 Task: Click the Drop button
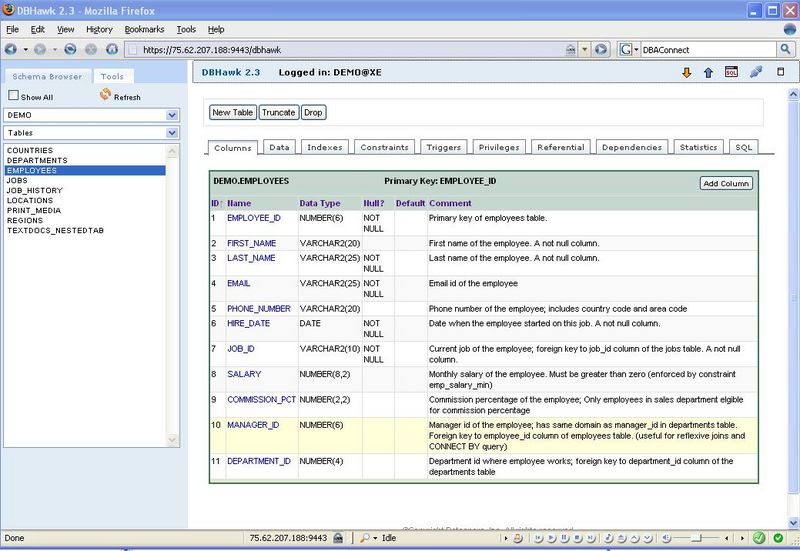click(313, 112)
